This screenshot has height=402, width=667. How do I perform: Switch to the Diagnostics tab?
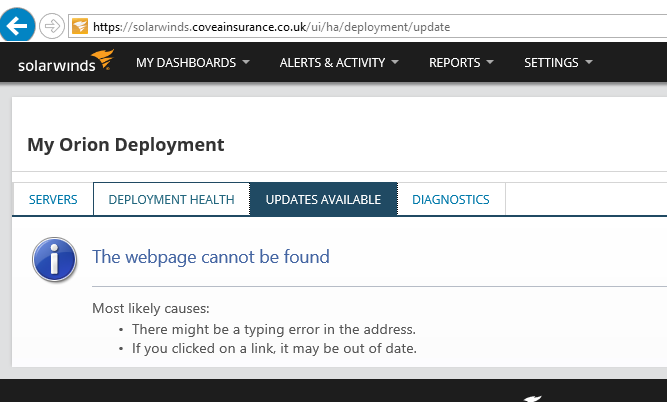click(x=451, y=199)
